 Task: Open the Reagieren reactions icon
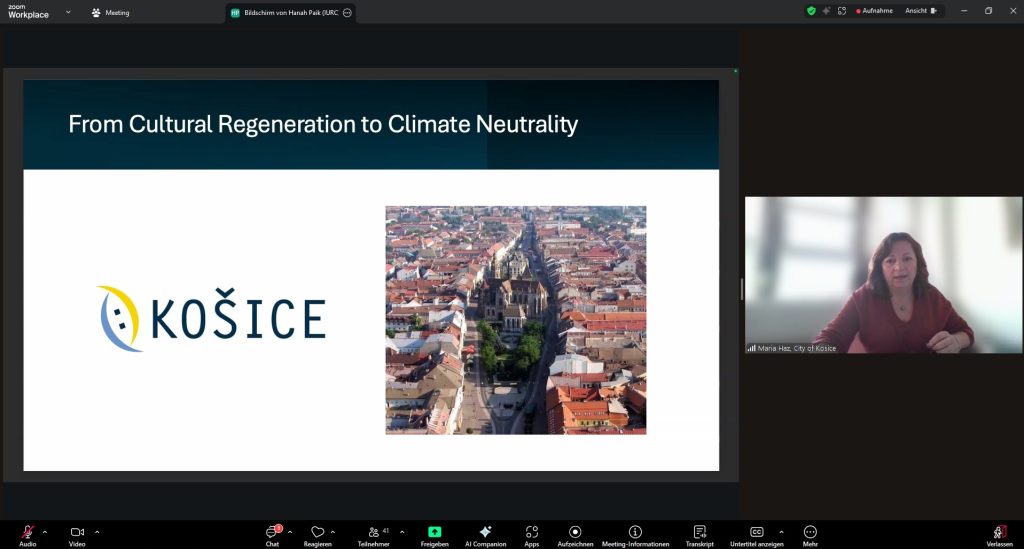pos(317,533)
